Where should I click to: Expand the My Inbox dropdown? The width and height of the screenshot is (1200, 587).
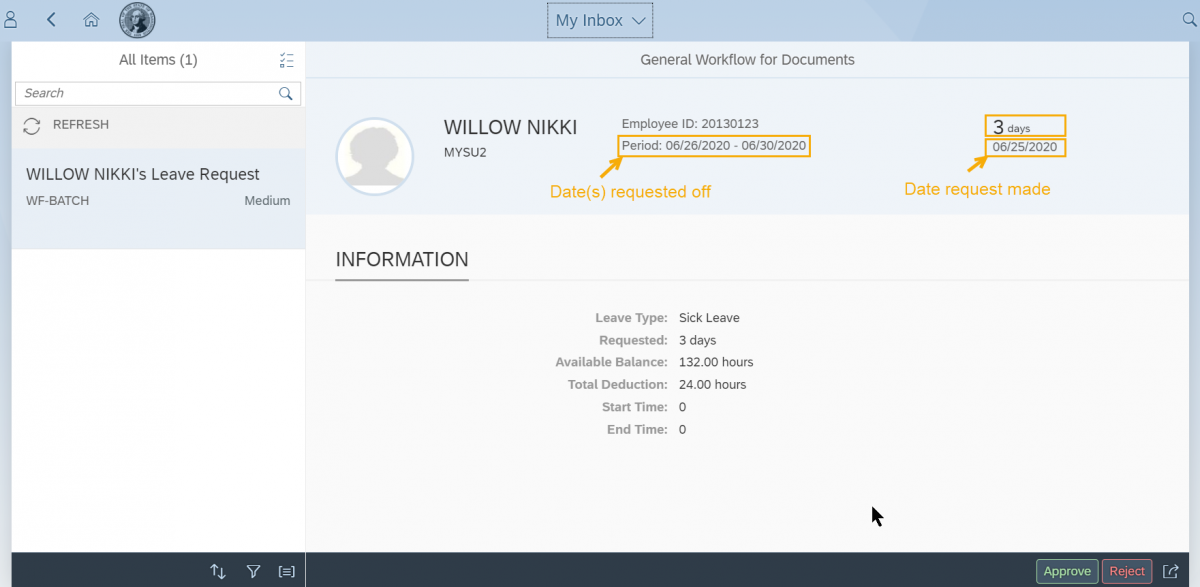click(x=600, y=20)
